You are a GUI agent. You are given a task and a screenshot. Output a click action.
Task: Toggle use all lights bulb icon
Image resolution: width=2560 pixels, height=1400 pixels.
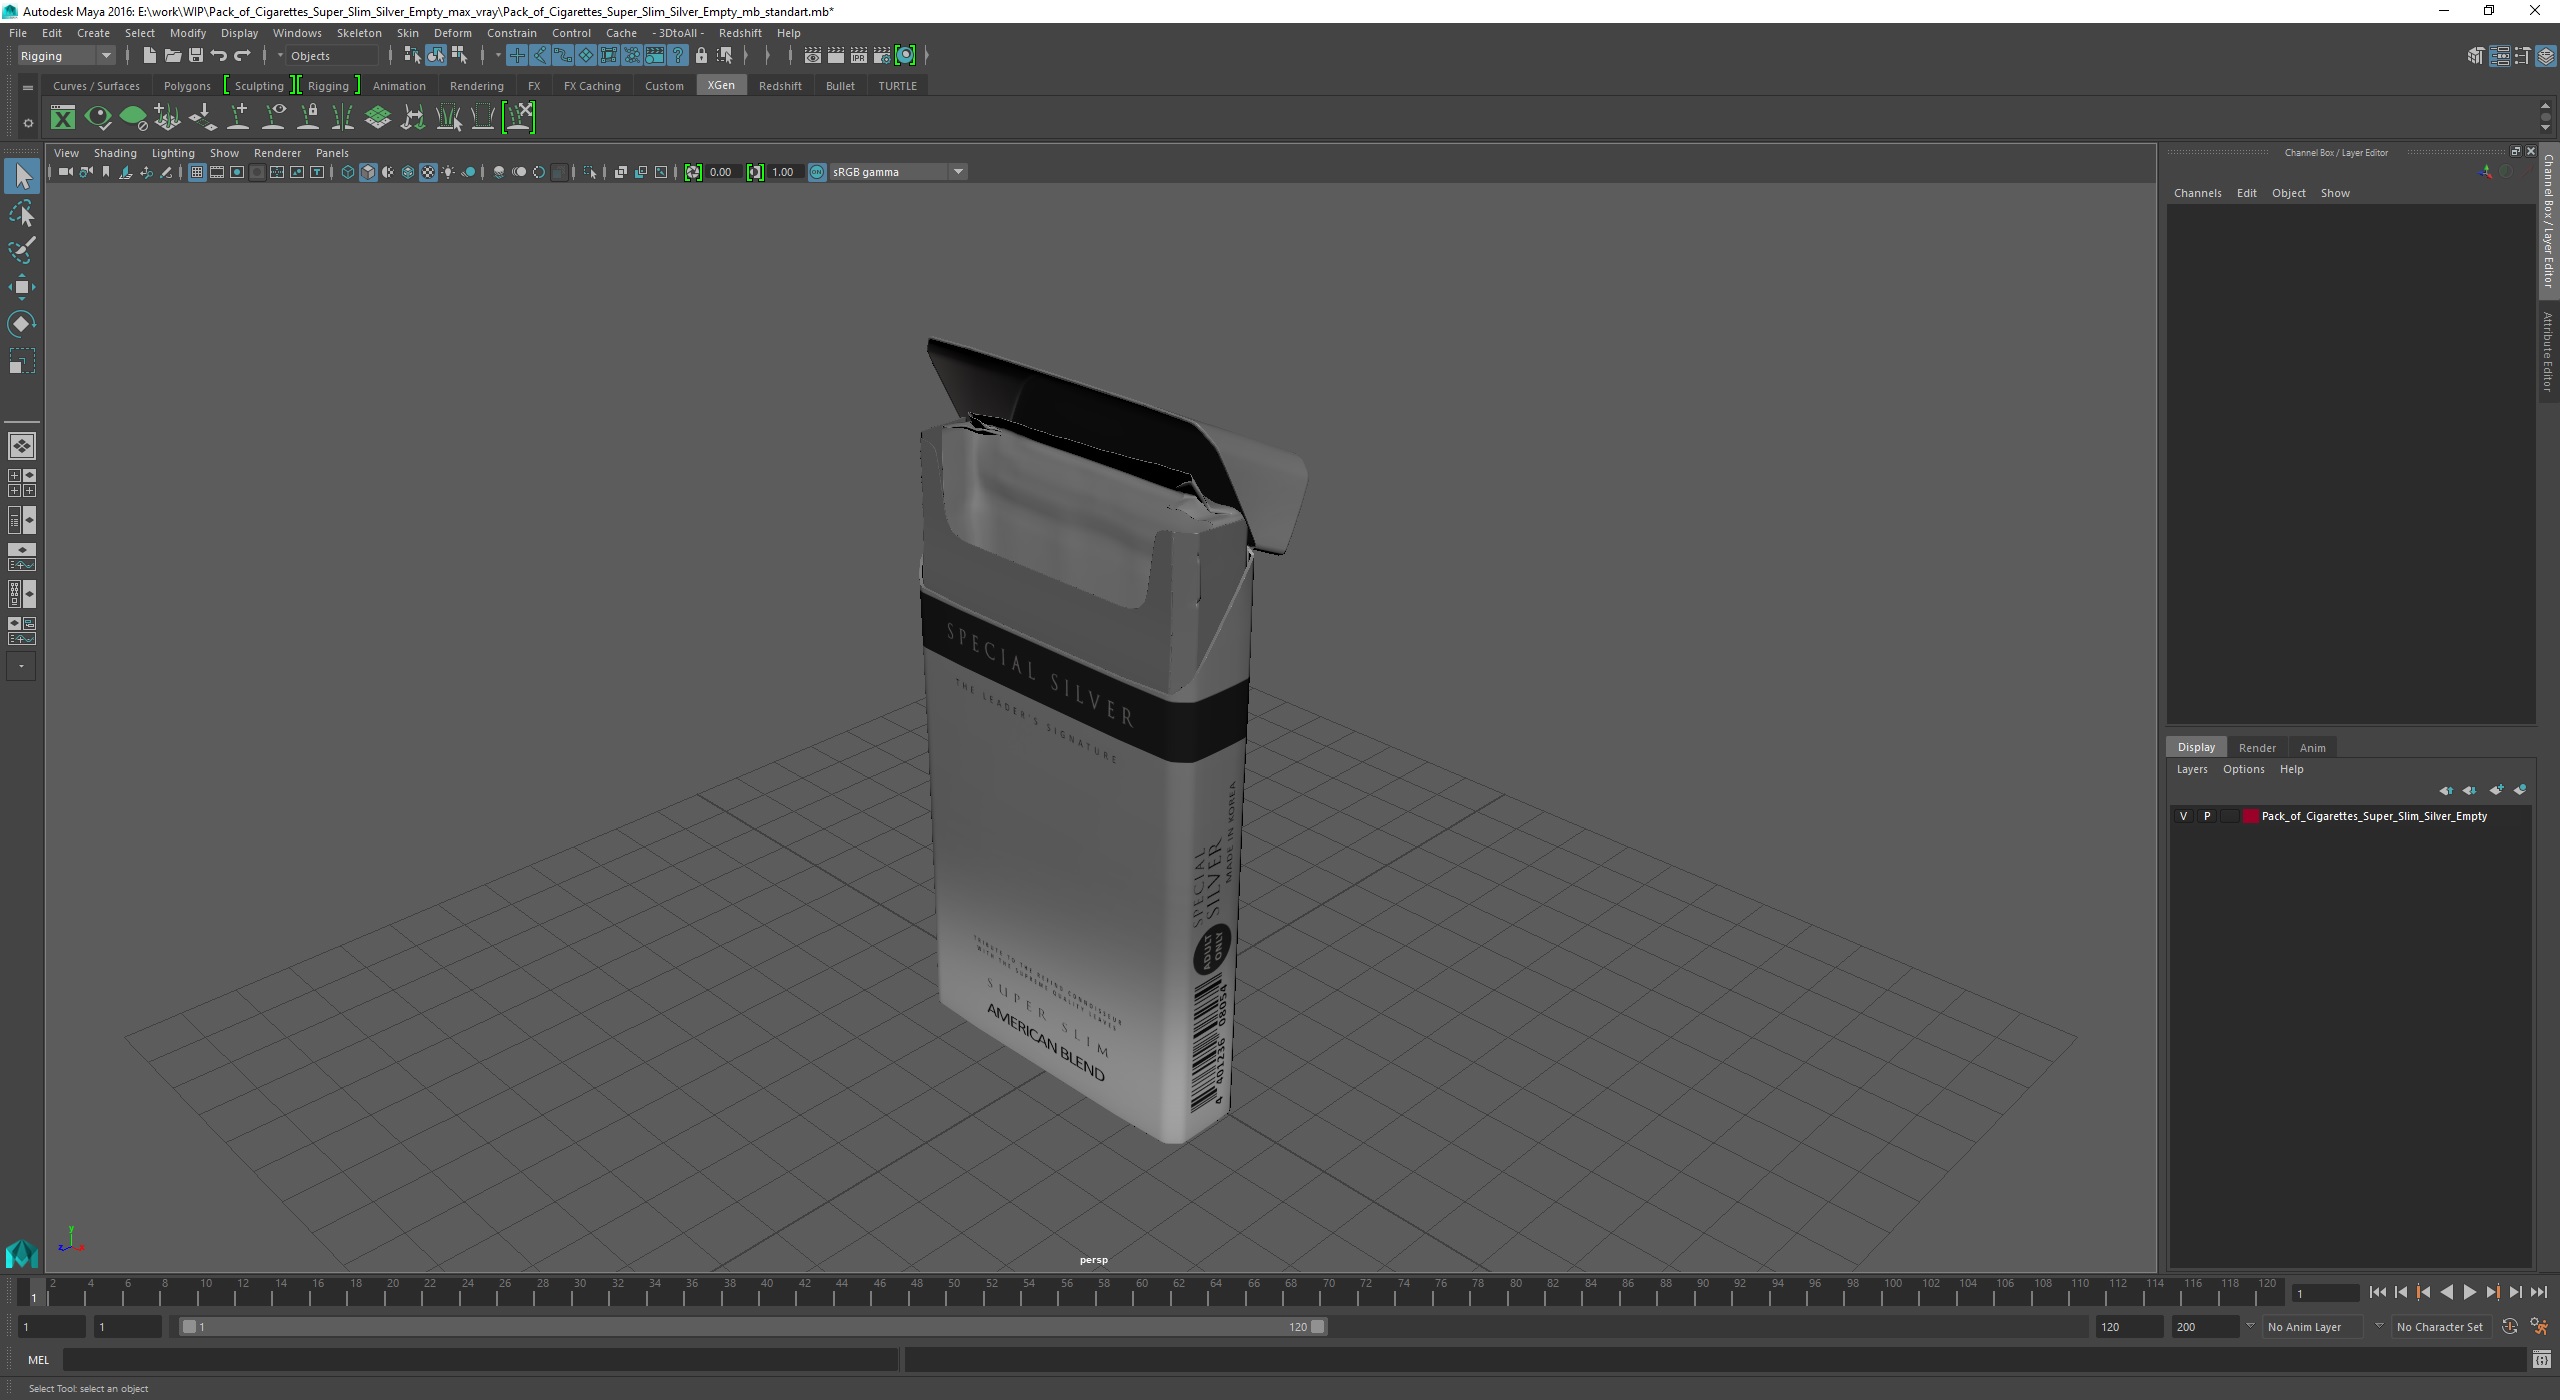click(448, 172)
